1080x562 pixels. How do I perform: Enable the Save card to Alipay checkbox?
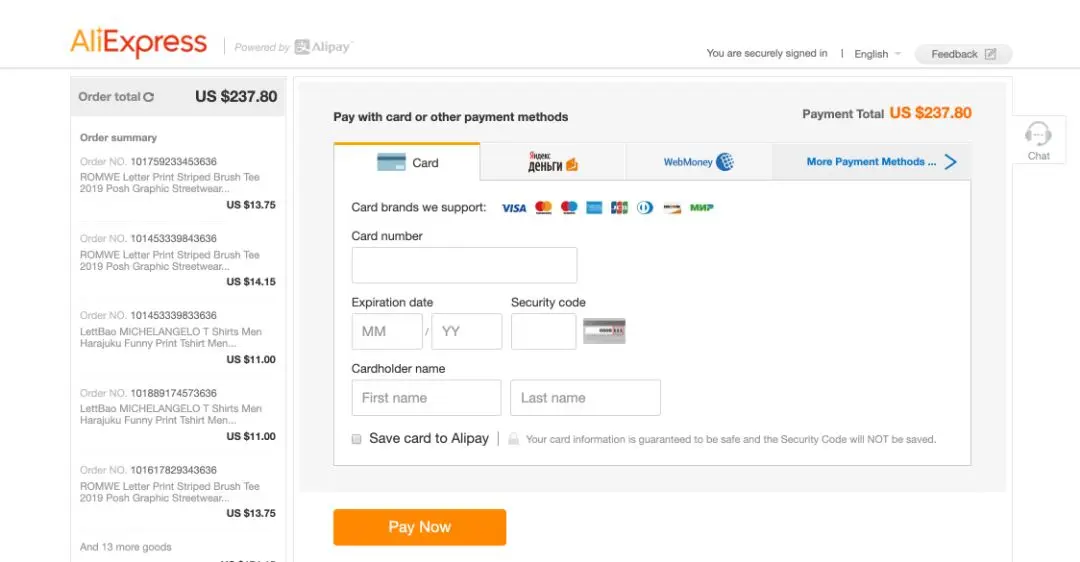coord(356,439)
